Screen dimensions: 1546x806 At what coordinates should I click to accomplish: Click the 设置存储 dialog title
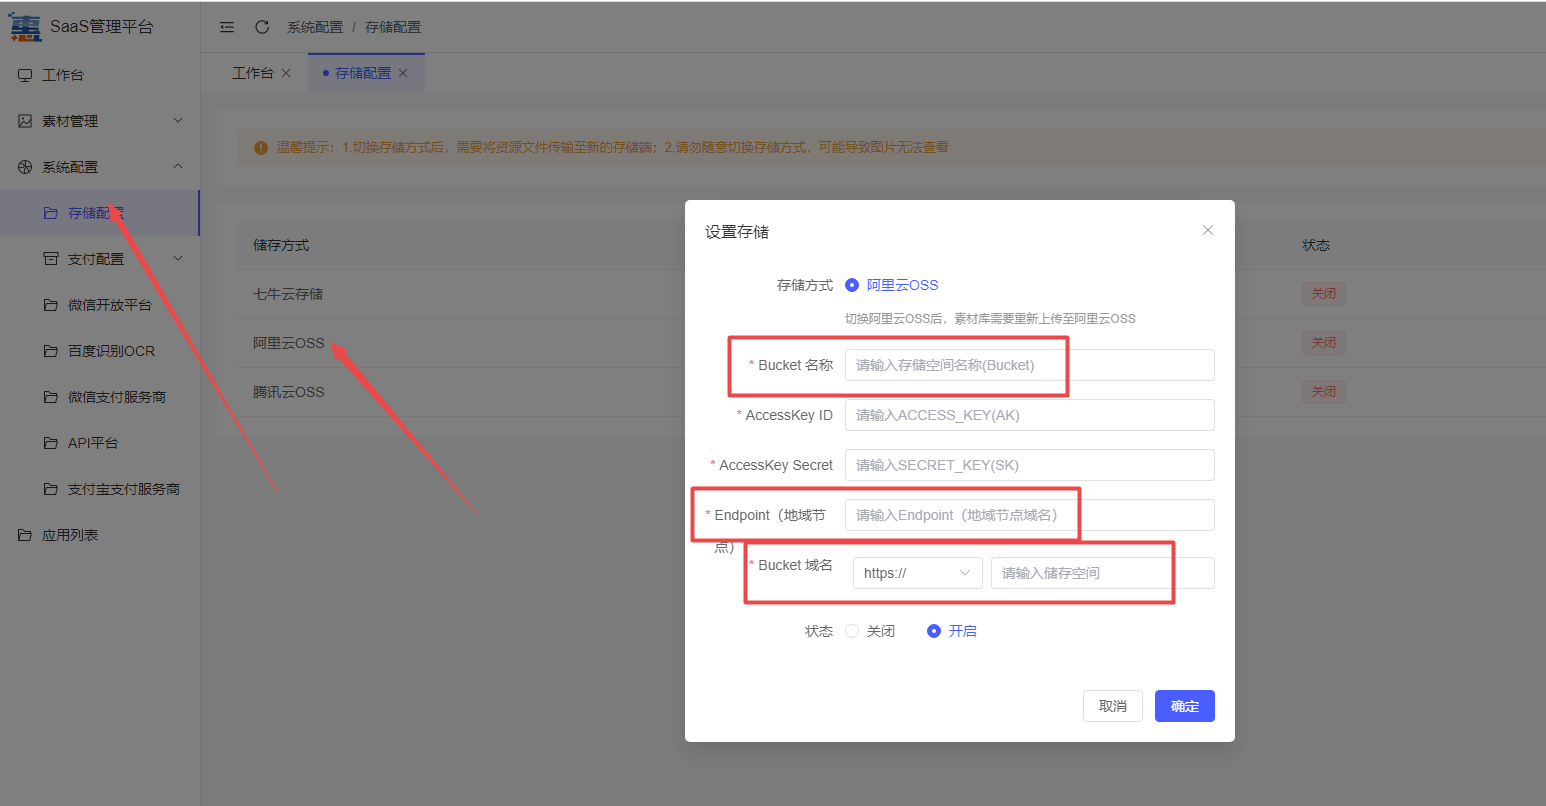tap(737, 232)
